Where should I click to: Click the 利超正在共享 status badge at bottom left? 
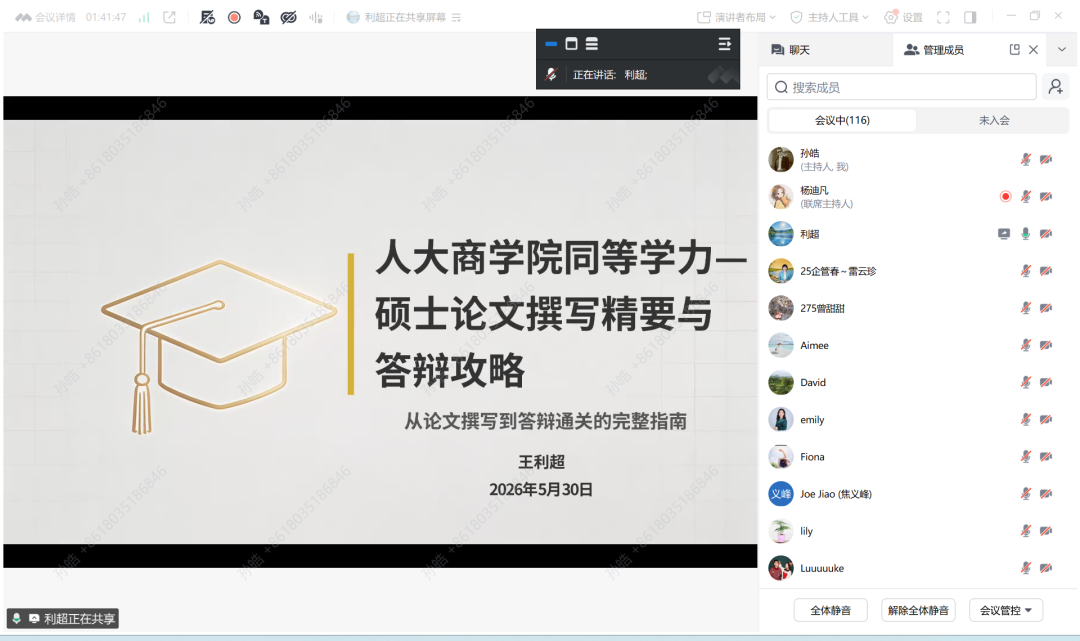pos(63,618)
